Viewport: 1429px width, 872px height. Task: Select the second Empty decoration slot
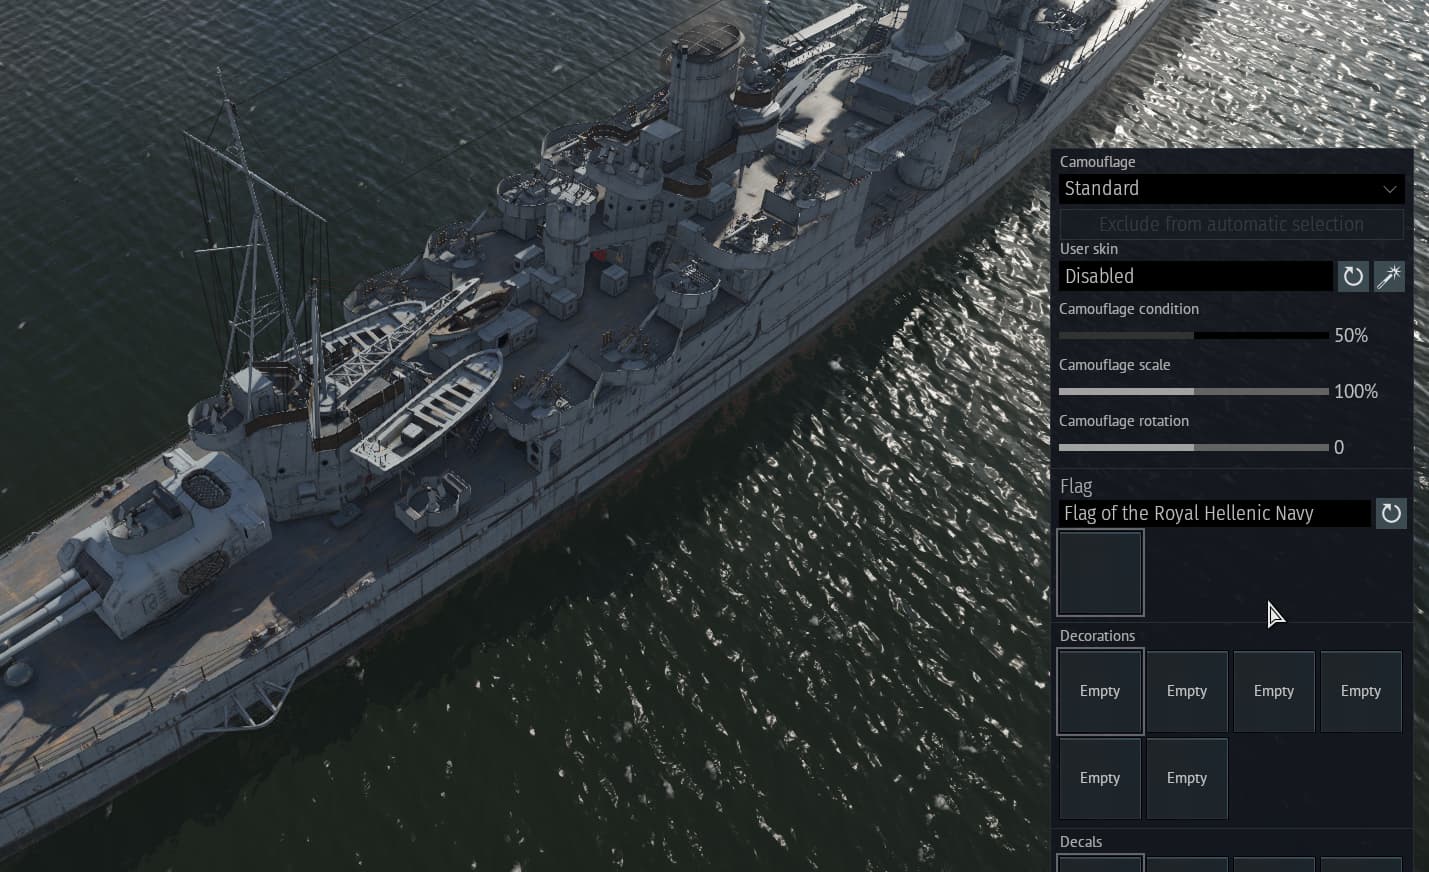coord(1187,691)
